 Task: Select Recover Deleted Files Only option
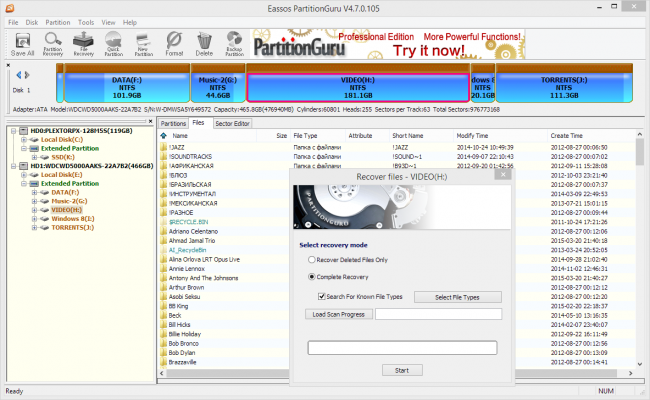tap(312, 260)
